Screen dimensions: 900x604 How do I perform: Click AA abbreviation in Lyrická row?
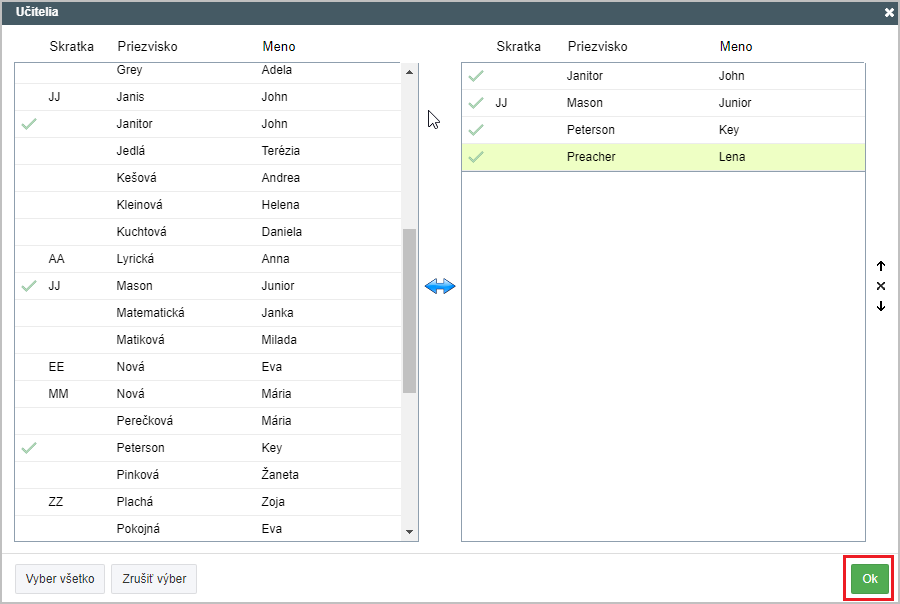pos(56,259)
